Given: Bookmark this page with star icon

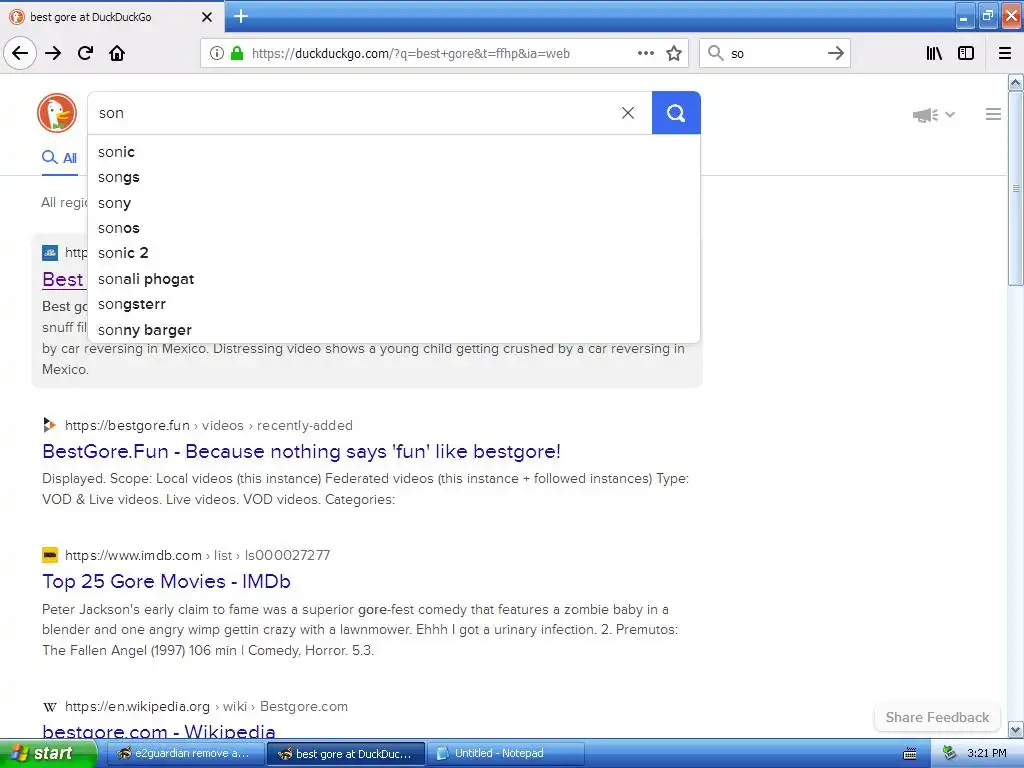Looking at the screenshot, I should click(674, 53).
